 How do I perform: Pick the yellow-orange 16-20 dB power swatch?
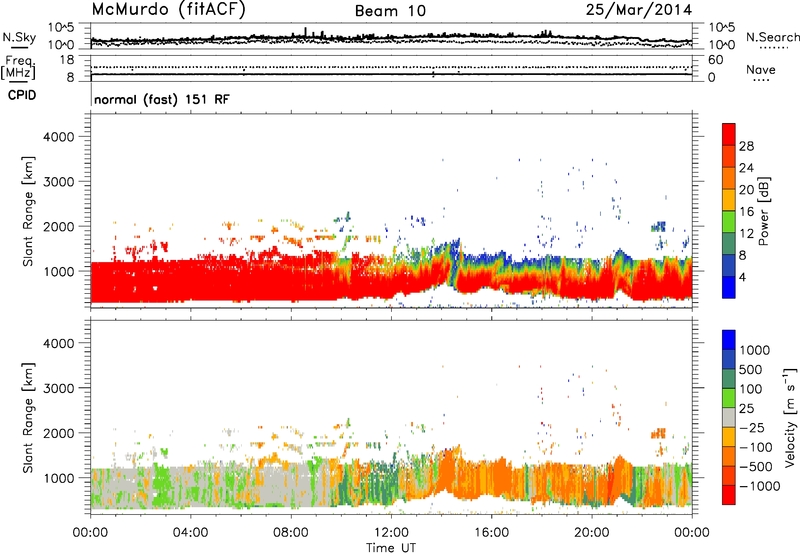click(729, 199)
